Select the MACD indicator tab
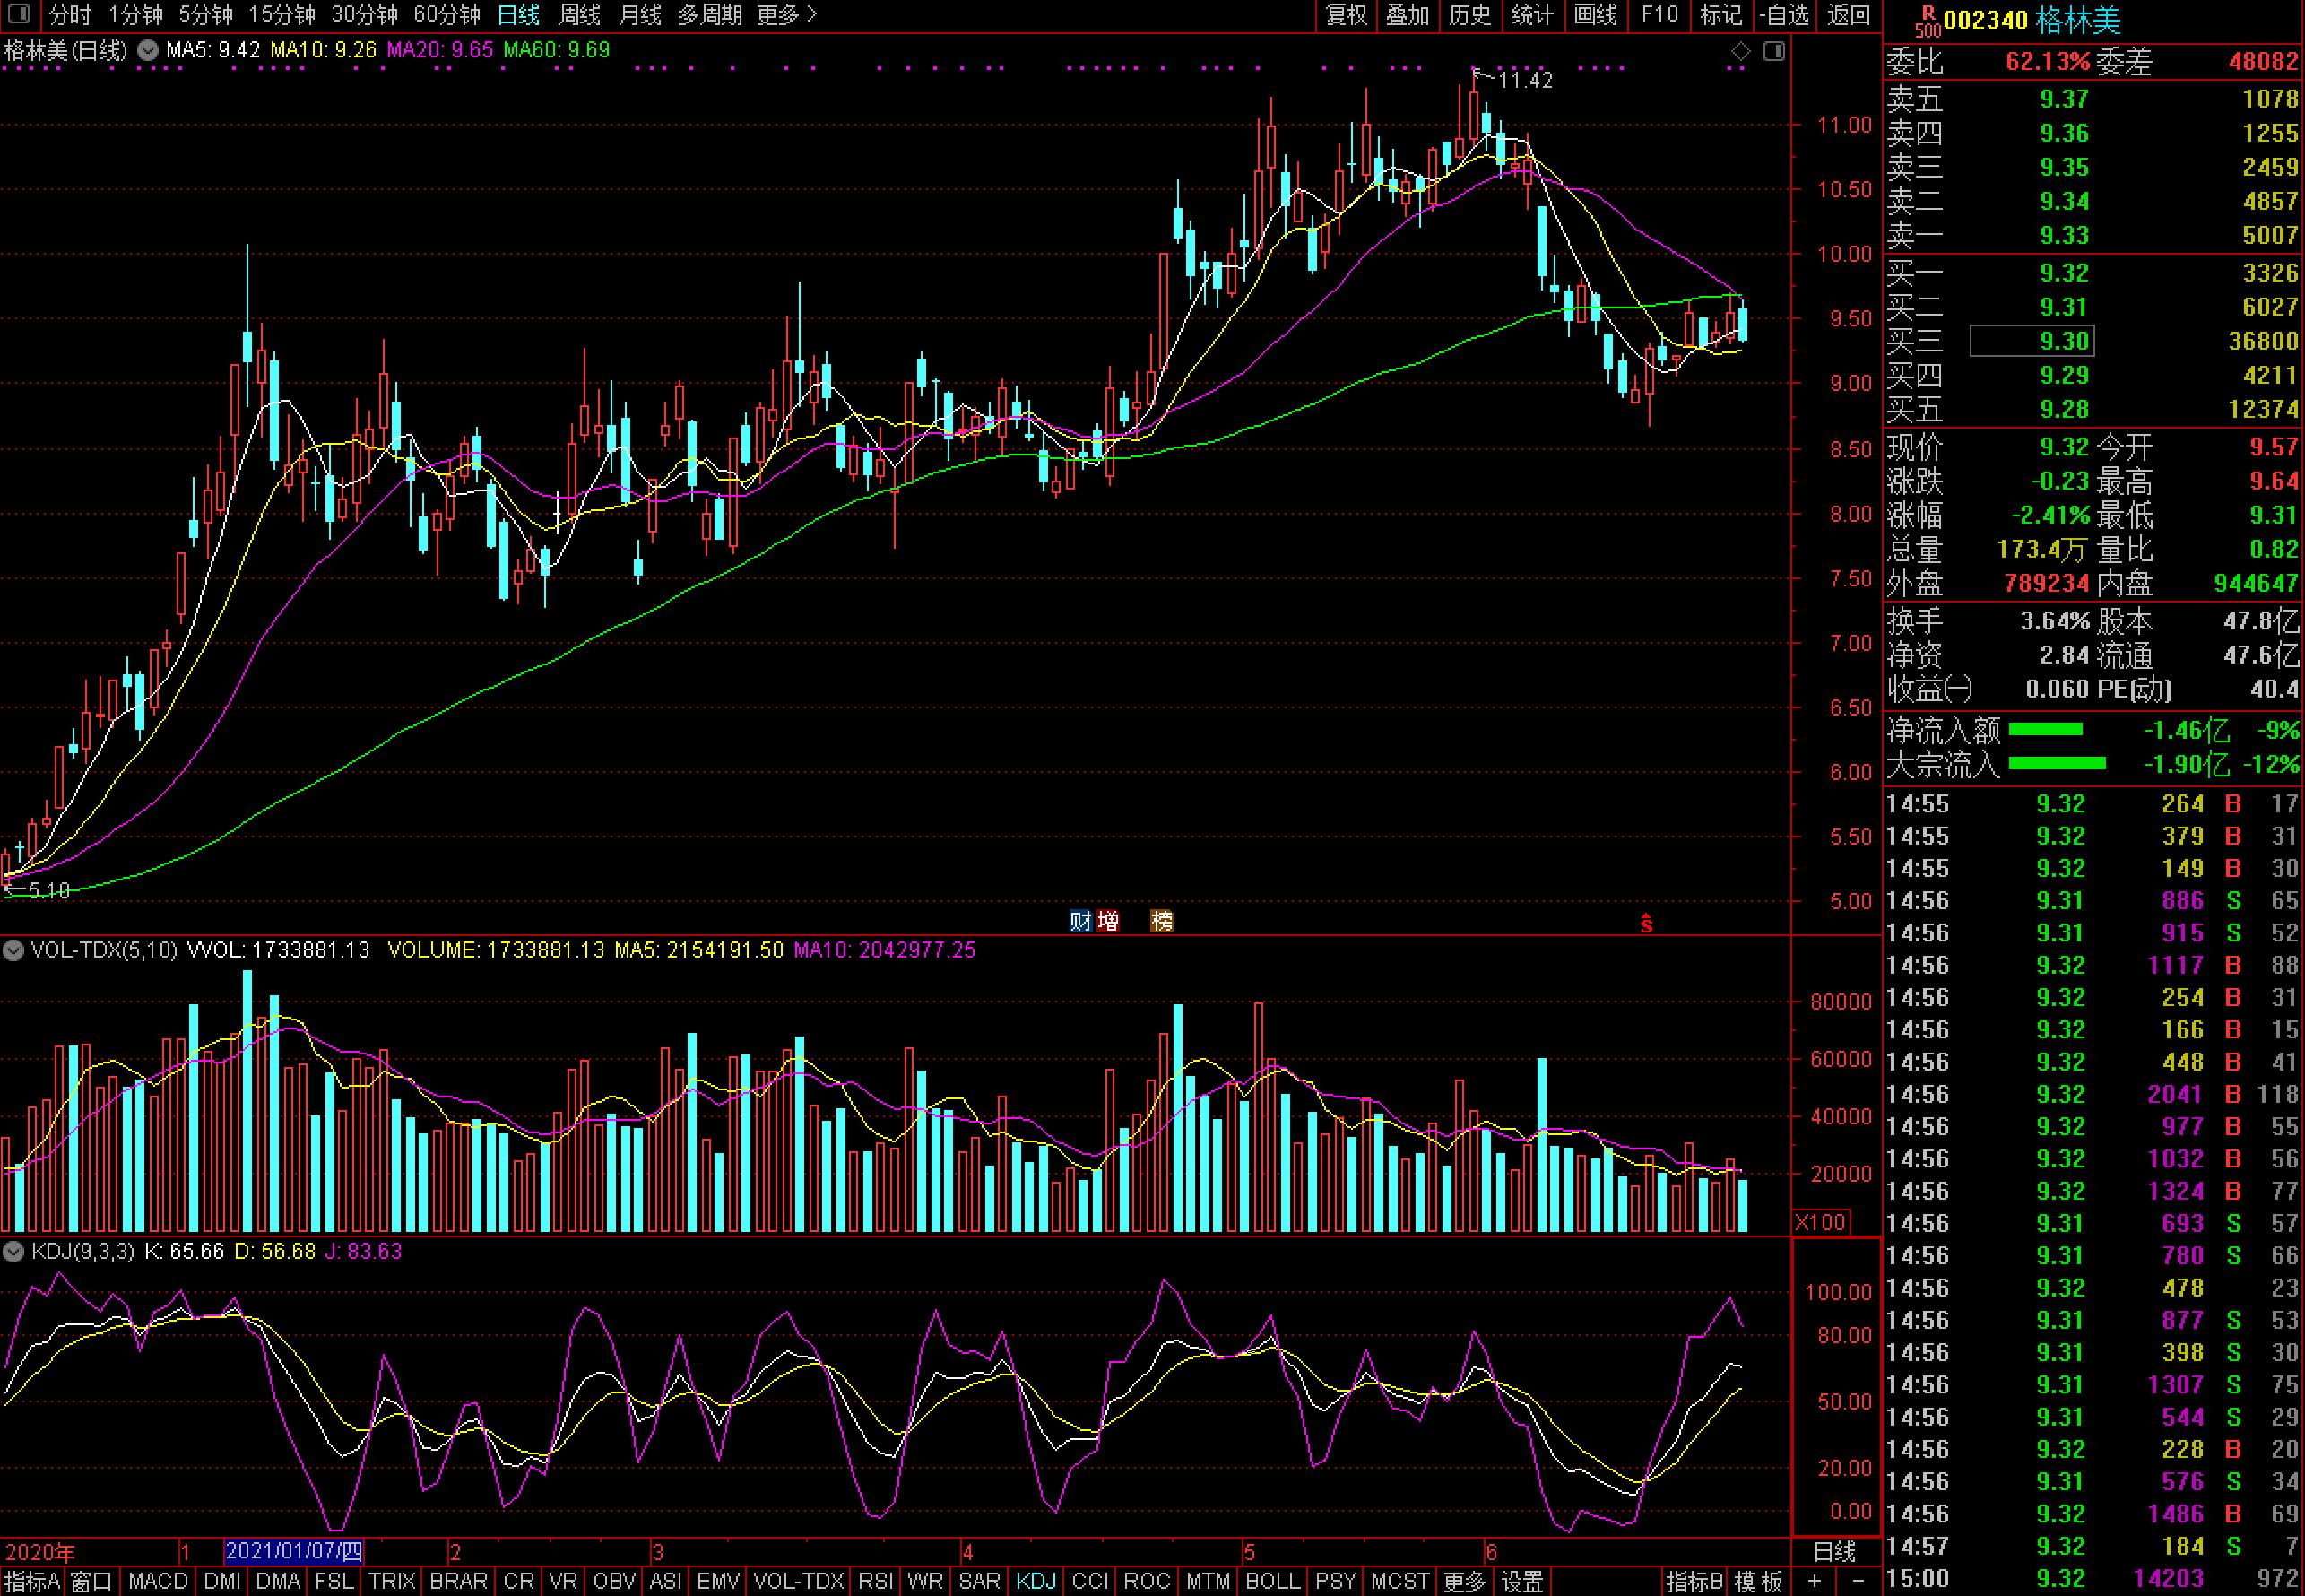This screenshot has width=2305, height=1596. click(158, 1582)
